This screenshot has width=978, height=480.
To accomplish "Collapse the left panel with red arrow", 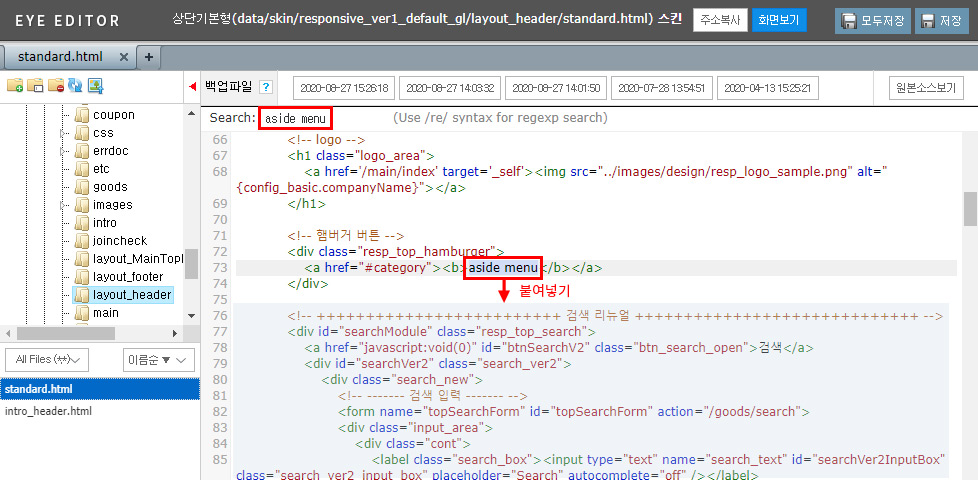I will click(x=192, y=87).
